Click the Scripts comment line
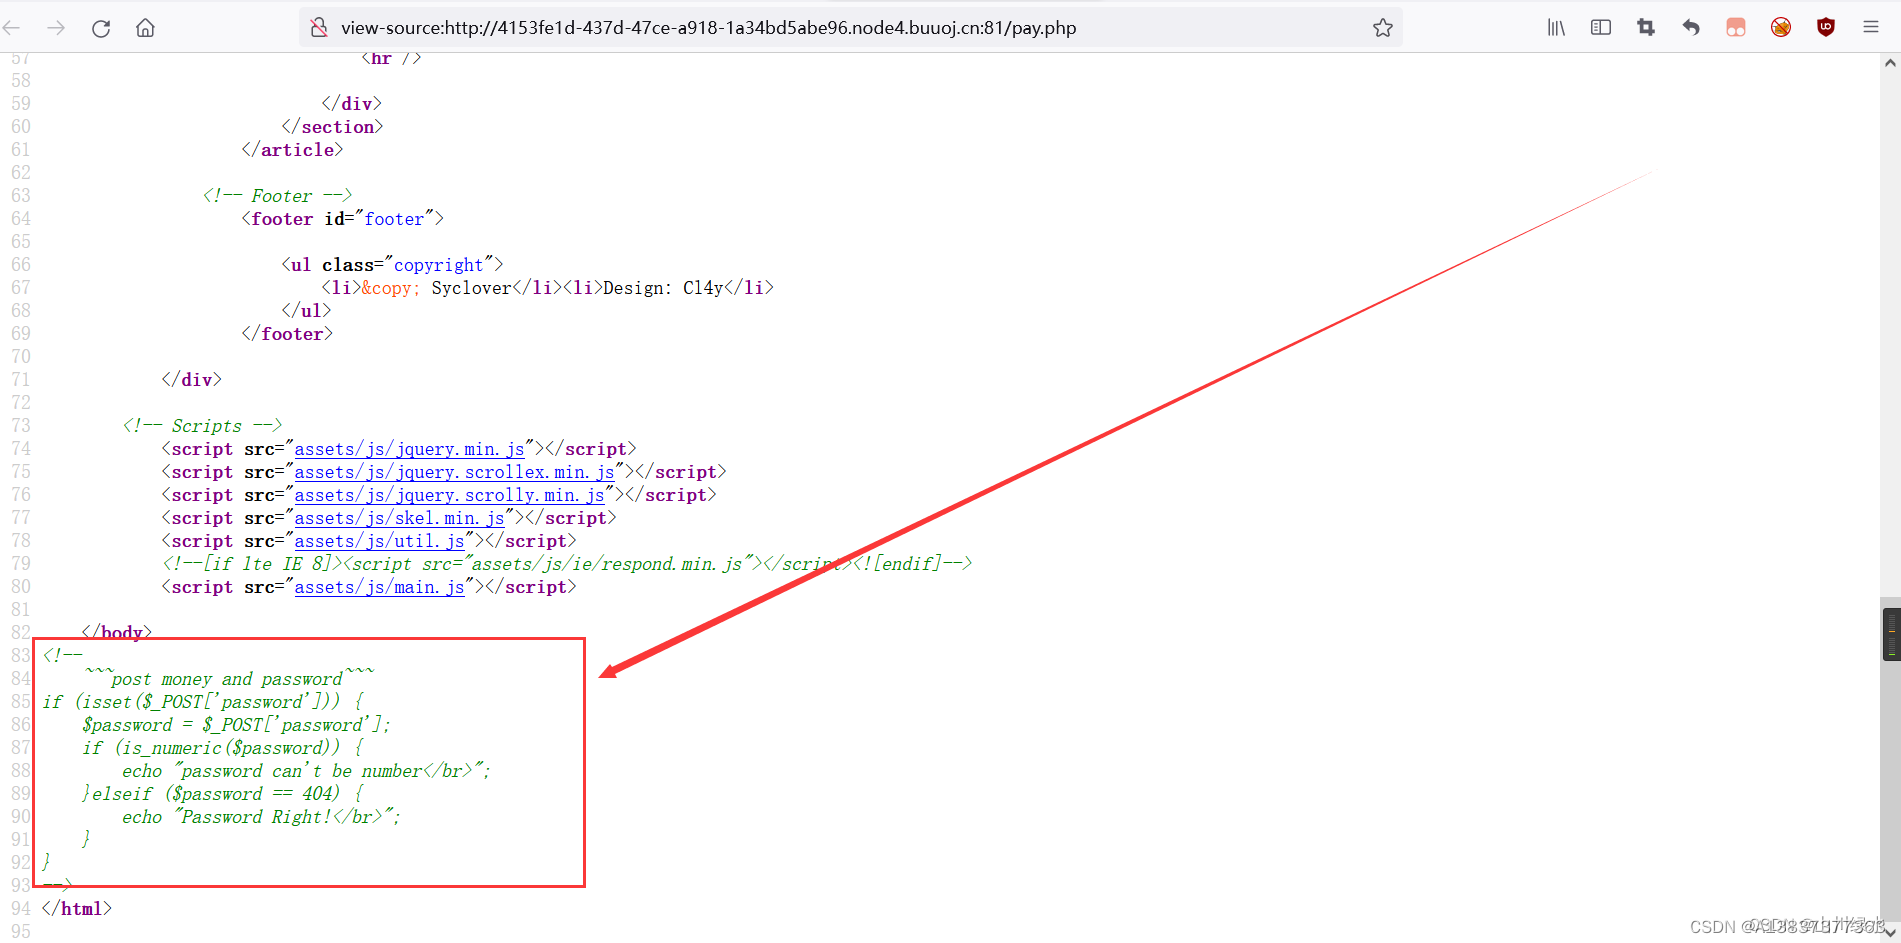The height and width of the screenshot is (943, 1901). (202, 426)
